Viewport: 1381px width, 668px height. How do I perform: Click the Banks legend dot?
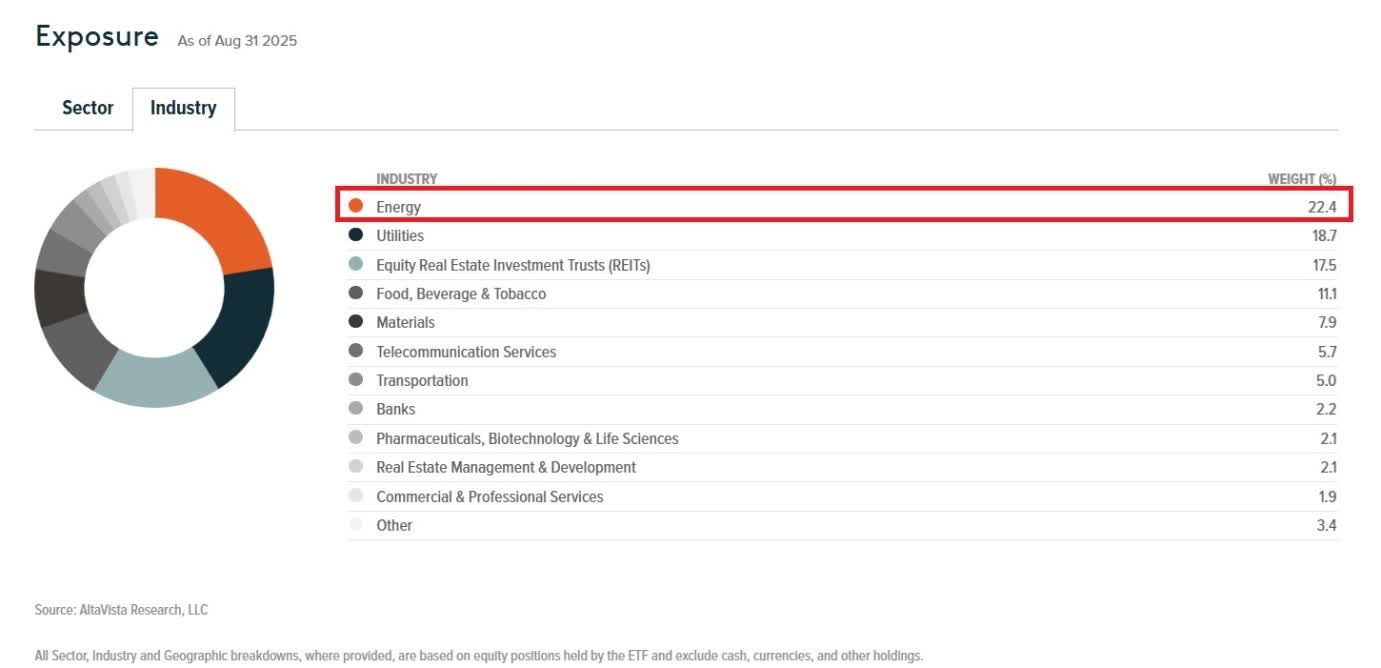pos(355,409)
